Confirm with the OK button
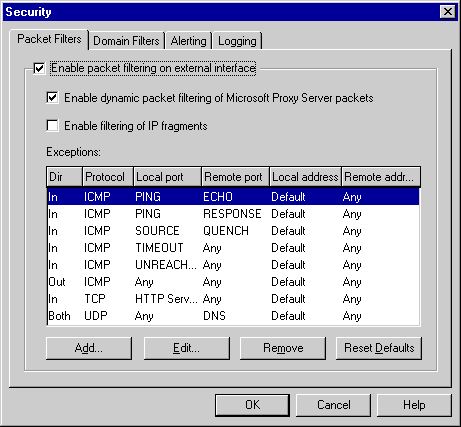Viewport: 461px width, 427px height. [x=252, y=405]
